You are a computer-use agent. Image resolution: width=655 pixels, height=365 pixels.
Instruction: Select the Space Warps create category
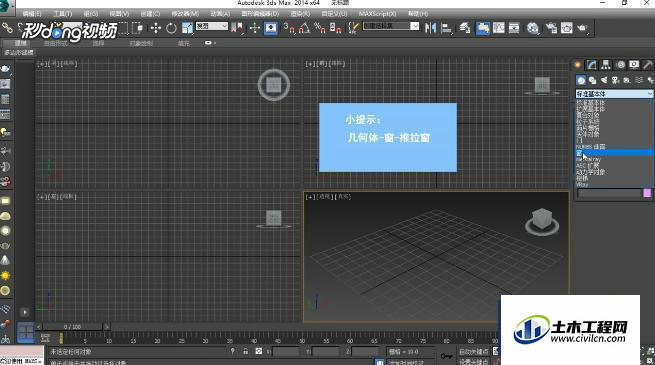[639, 80]
